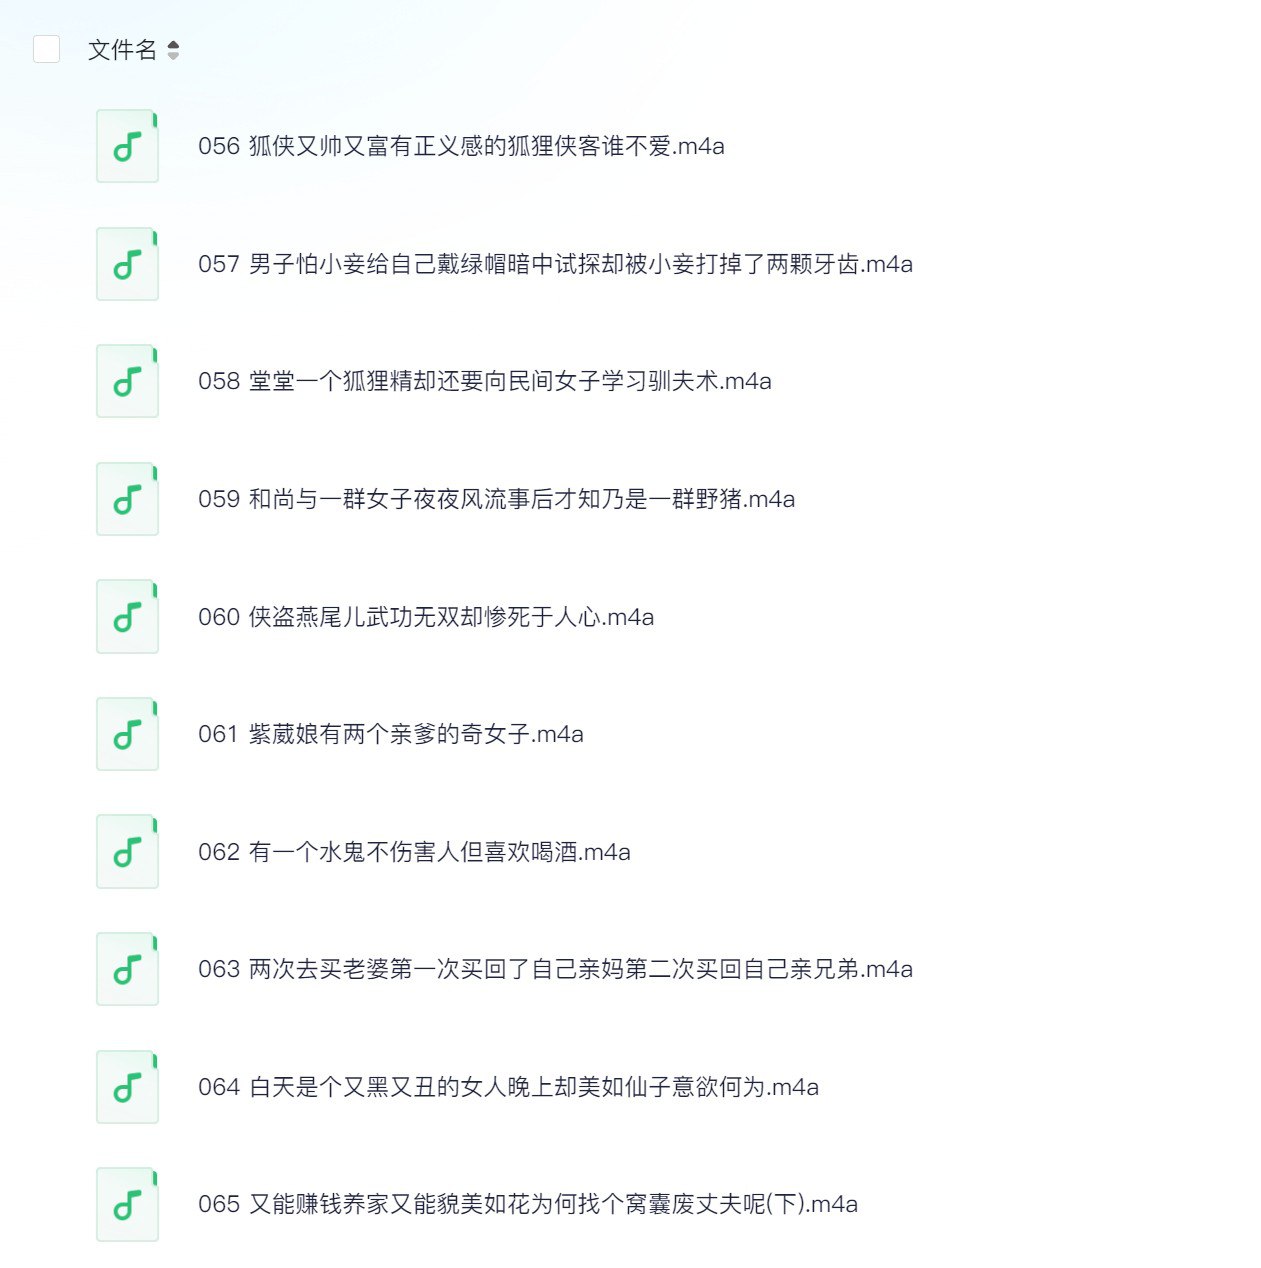Click the m4a icon next to file 059

pyautogui.click(x=126, y=499)
